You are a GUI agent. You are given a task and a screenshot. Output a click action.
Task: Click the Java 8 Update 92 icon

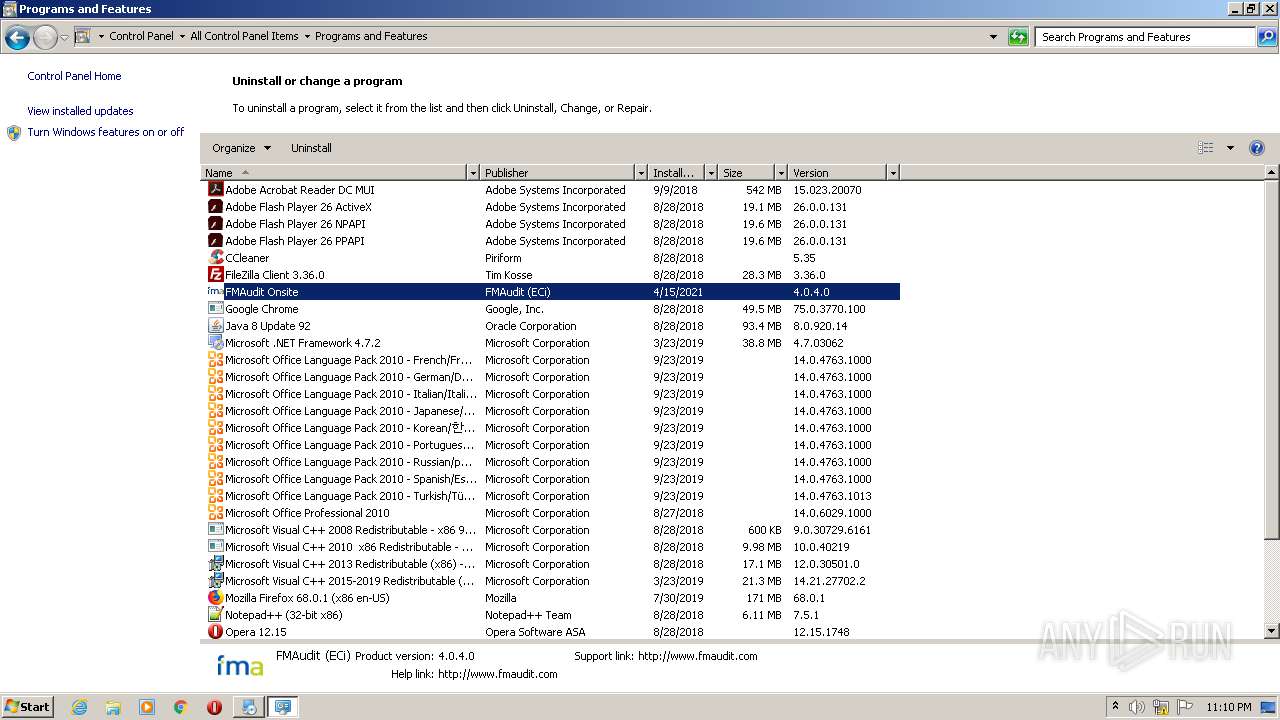pos(215,325)
